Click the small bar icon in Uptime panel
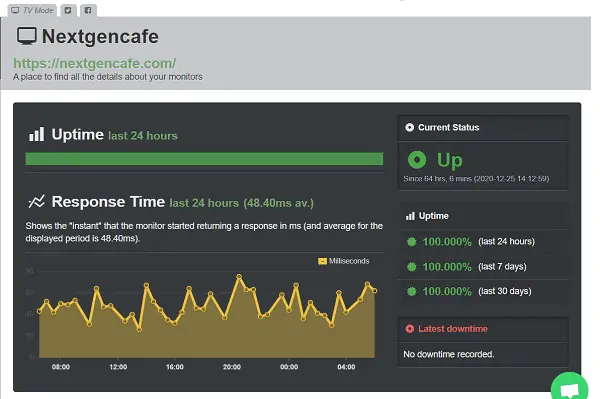600x399 pixels. pos(410,216)
